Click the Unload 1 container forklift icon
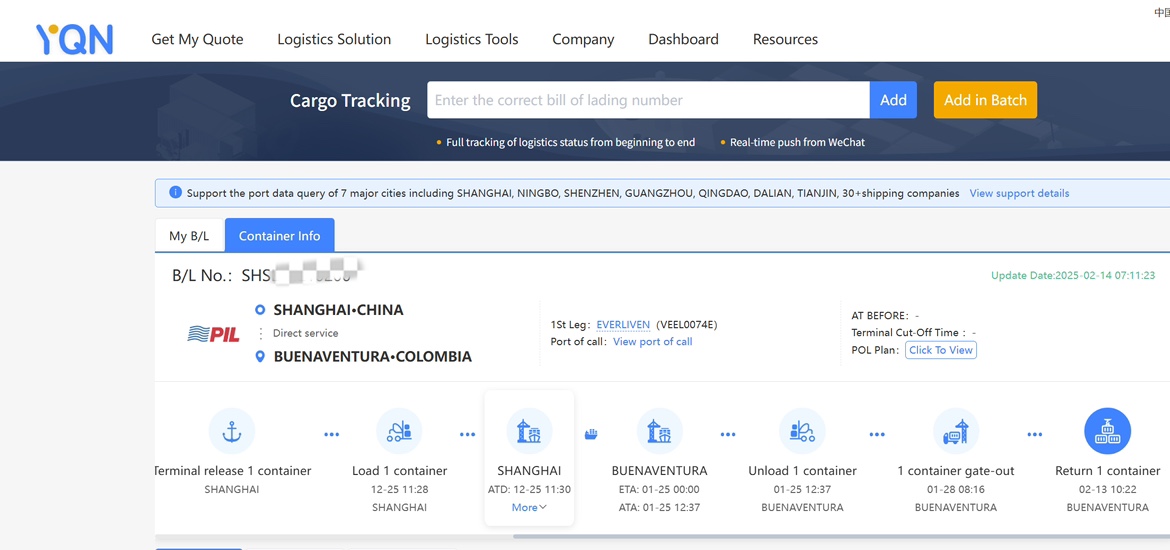Viewport: 1170px width, 550px height. [x=802, y=431]
